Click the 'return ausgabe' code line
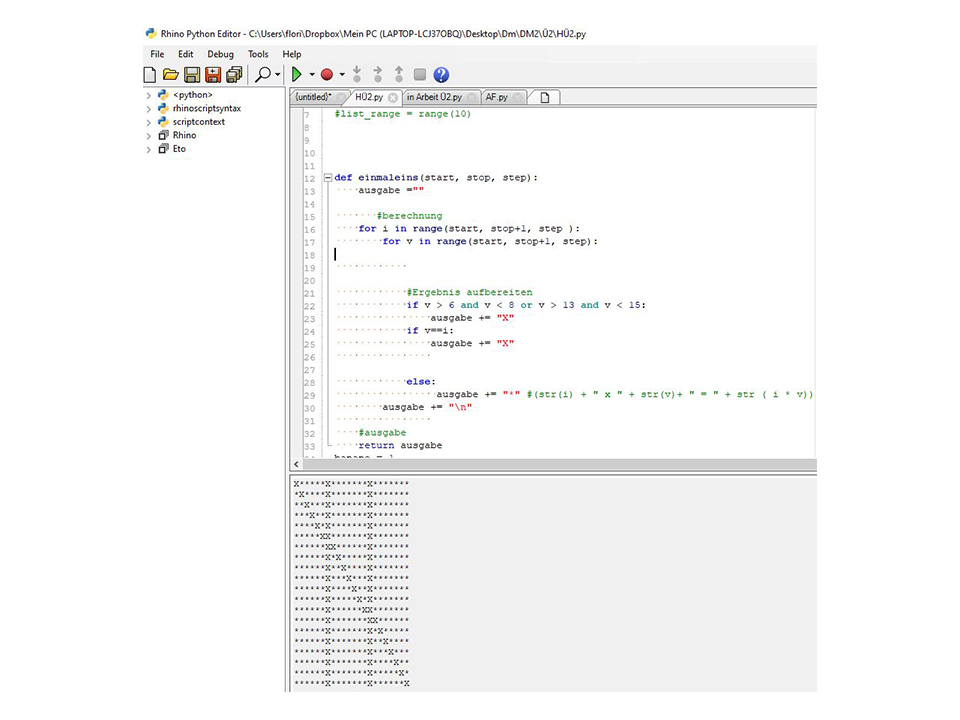 point(400,446)
